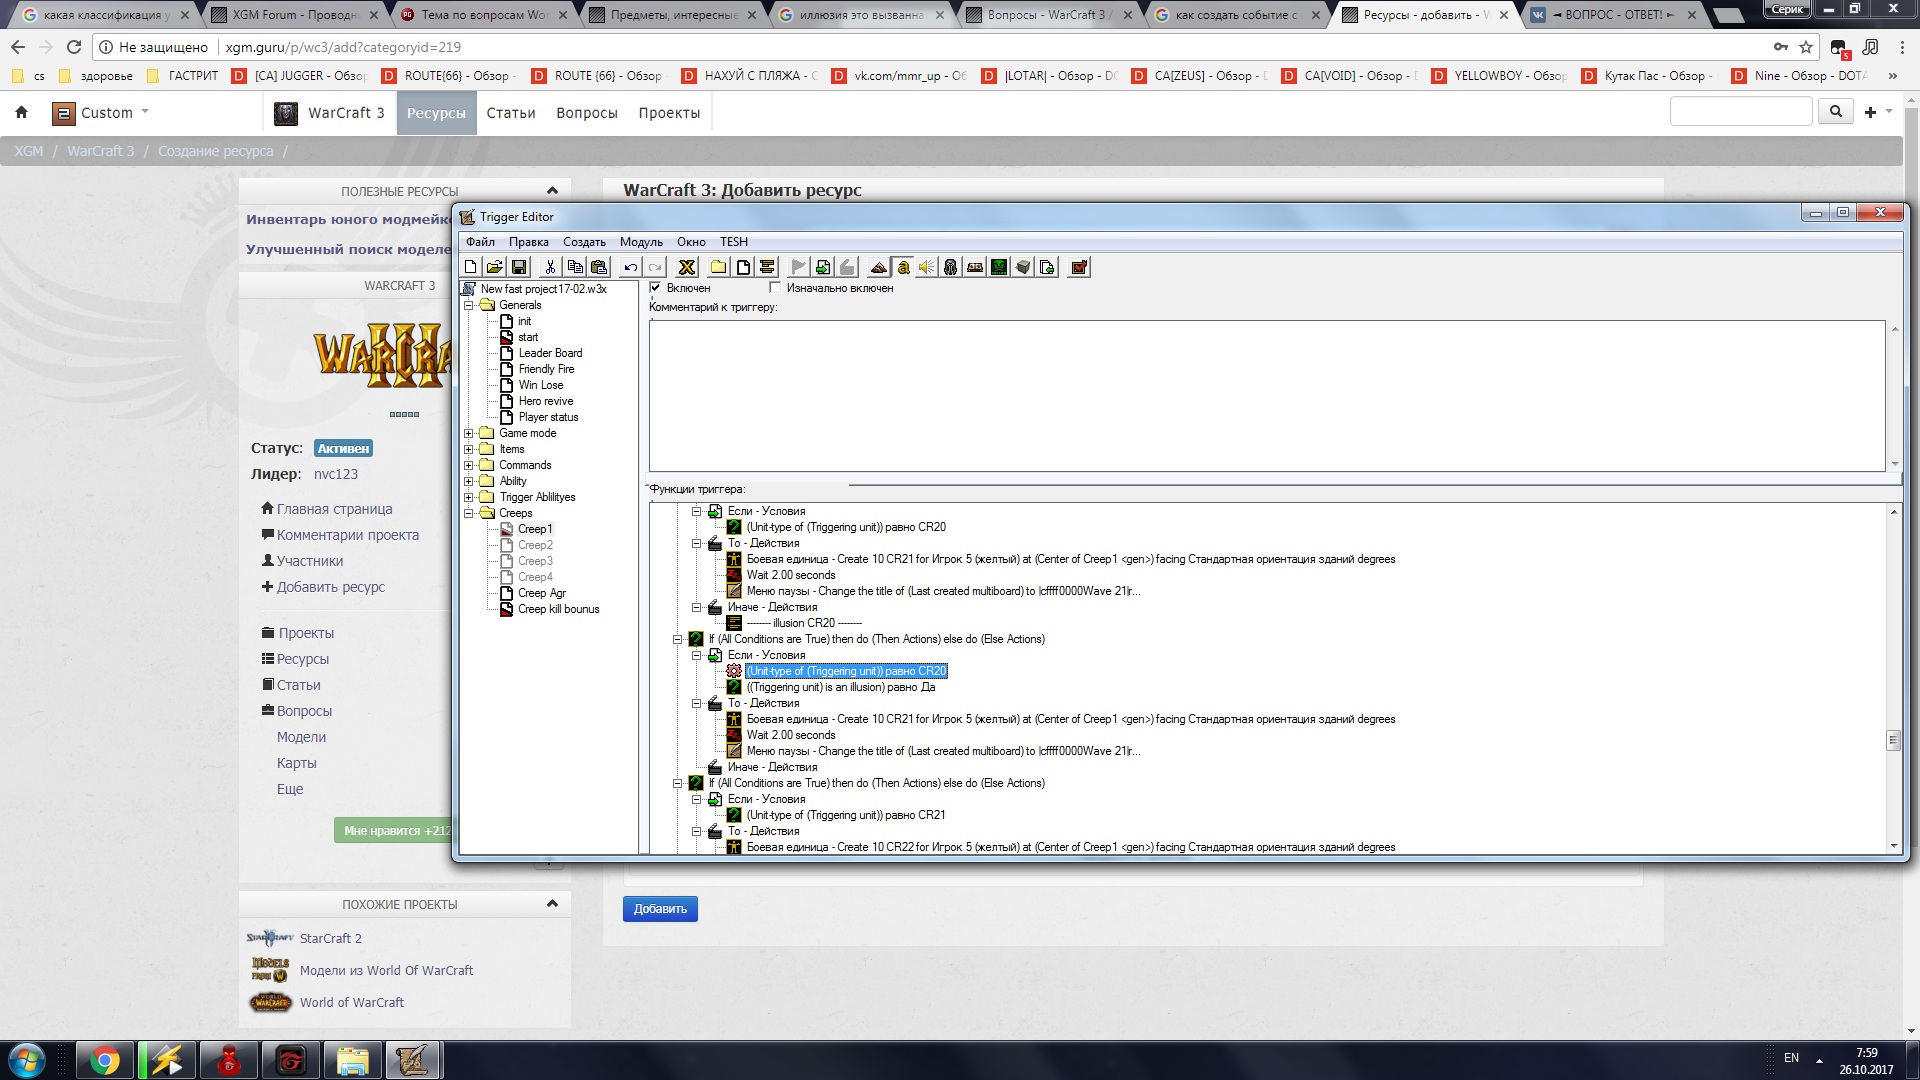Image resolution: width=1920 pixels, height=1080 pixels.
Task: Collapse the Generals folder in trigger tree
Action: pos(468,305)
